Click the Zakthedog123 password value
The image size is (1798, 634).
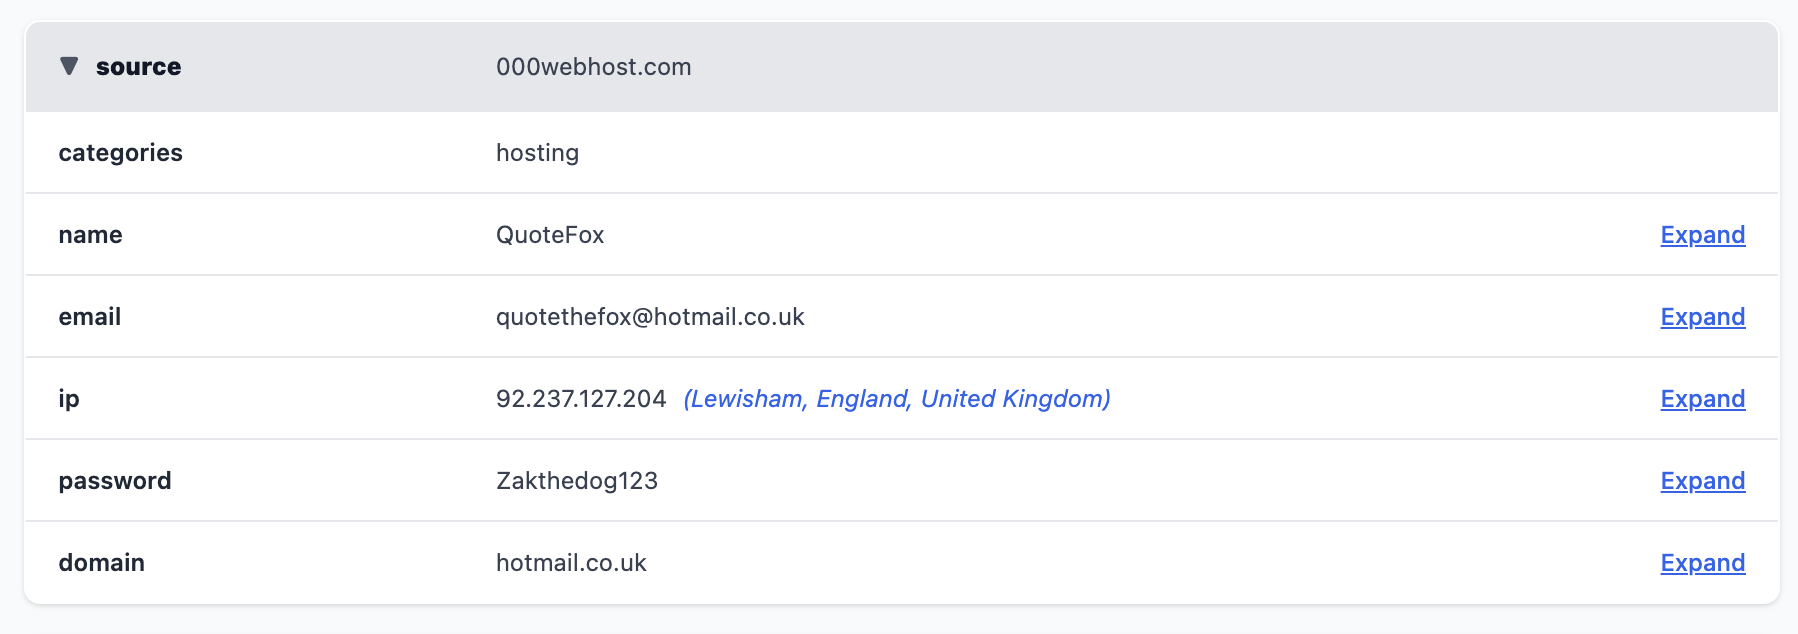coord(576,481)
